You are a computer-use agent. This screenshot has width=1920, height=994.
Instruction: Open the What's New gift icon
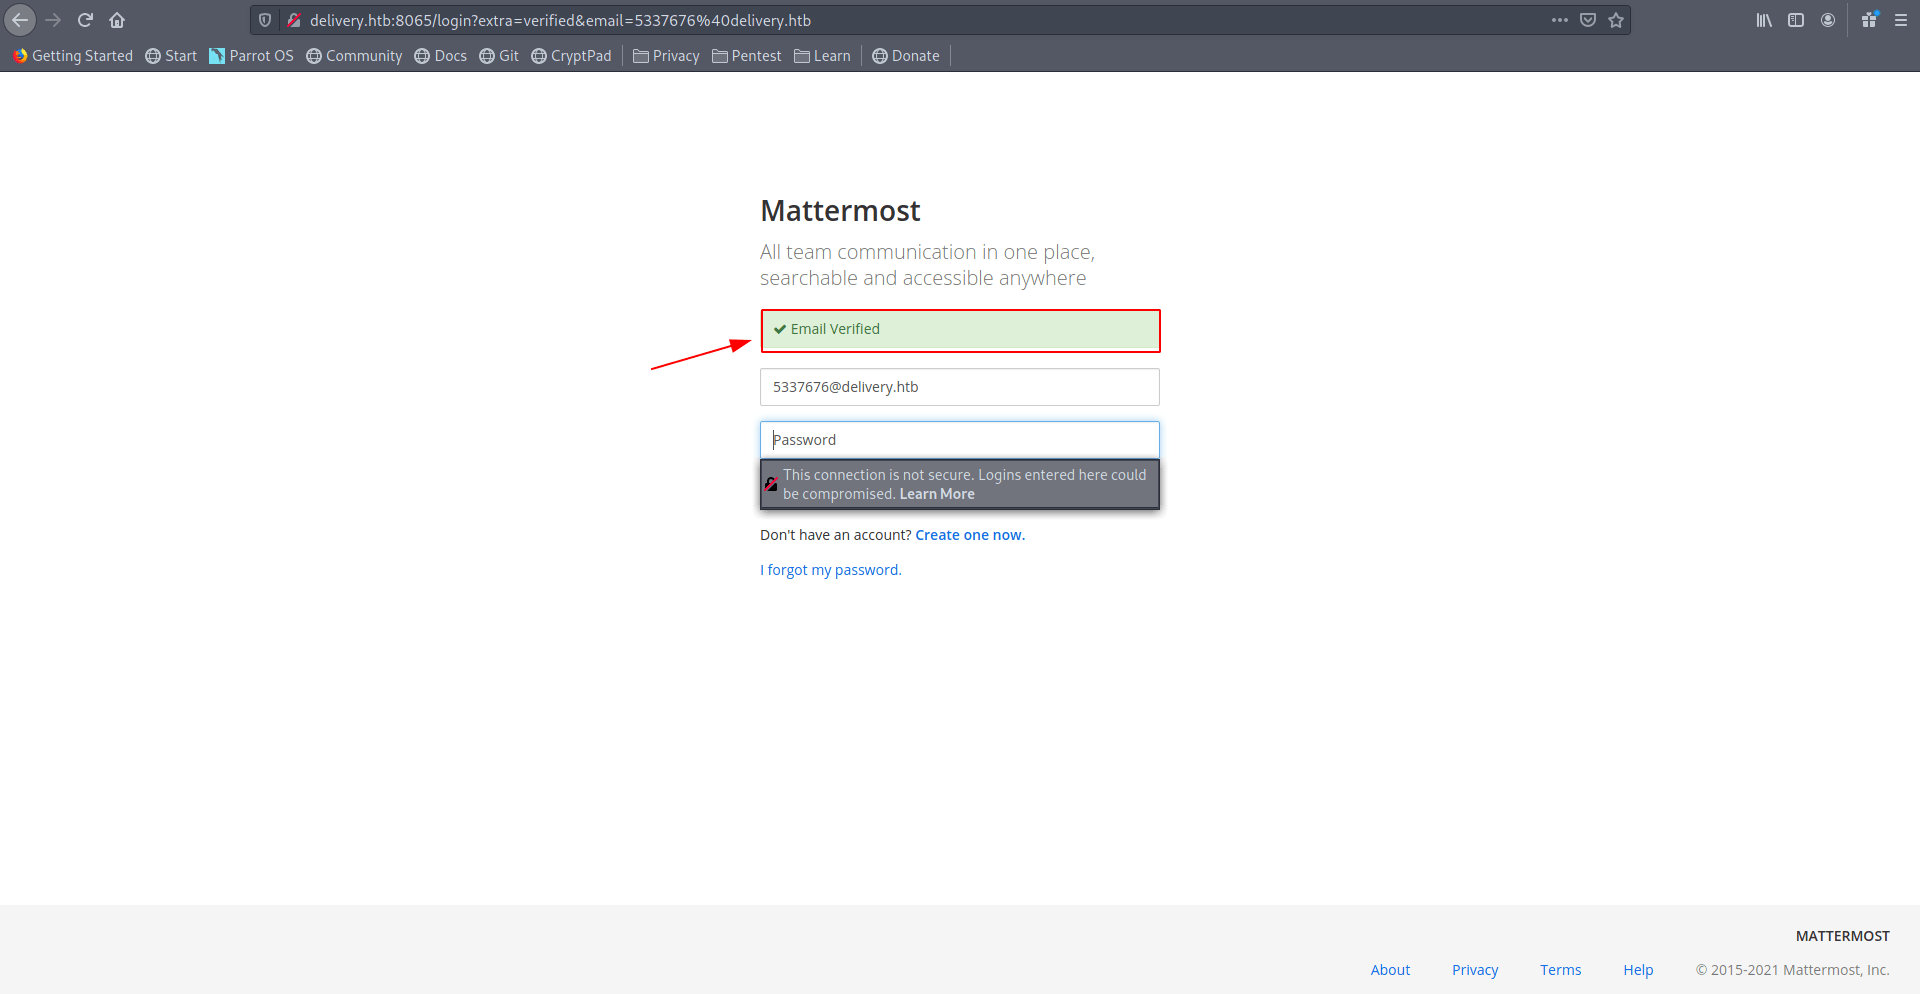(x=1869, y=20)
